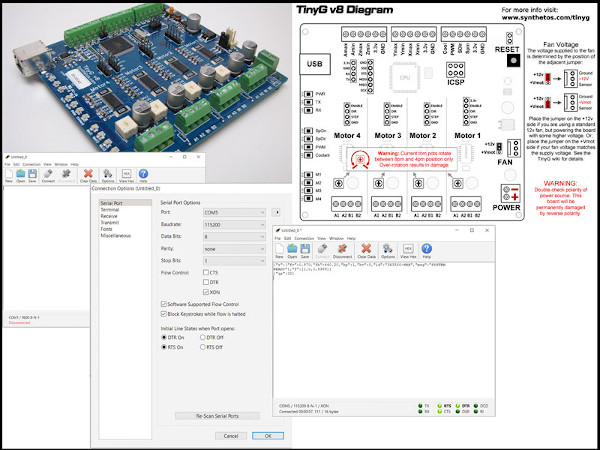Uncheck the XON flow control checkbox
The height and width of the screenshot is (450, 600).
tap(206, 292)
